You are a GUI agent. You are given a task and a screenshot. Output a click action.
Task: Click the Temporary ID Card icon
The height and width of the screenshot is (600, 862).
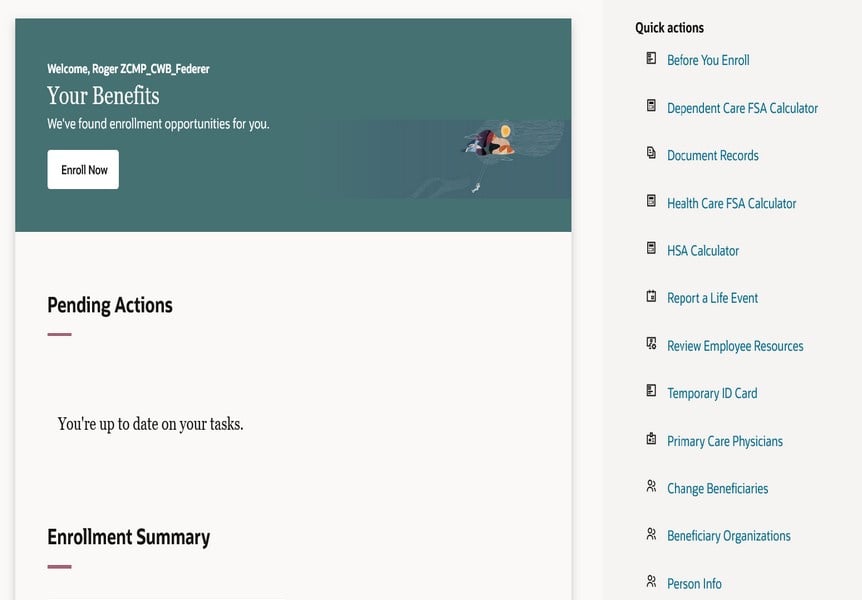tap(650, 391)
